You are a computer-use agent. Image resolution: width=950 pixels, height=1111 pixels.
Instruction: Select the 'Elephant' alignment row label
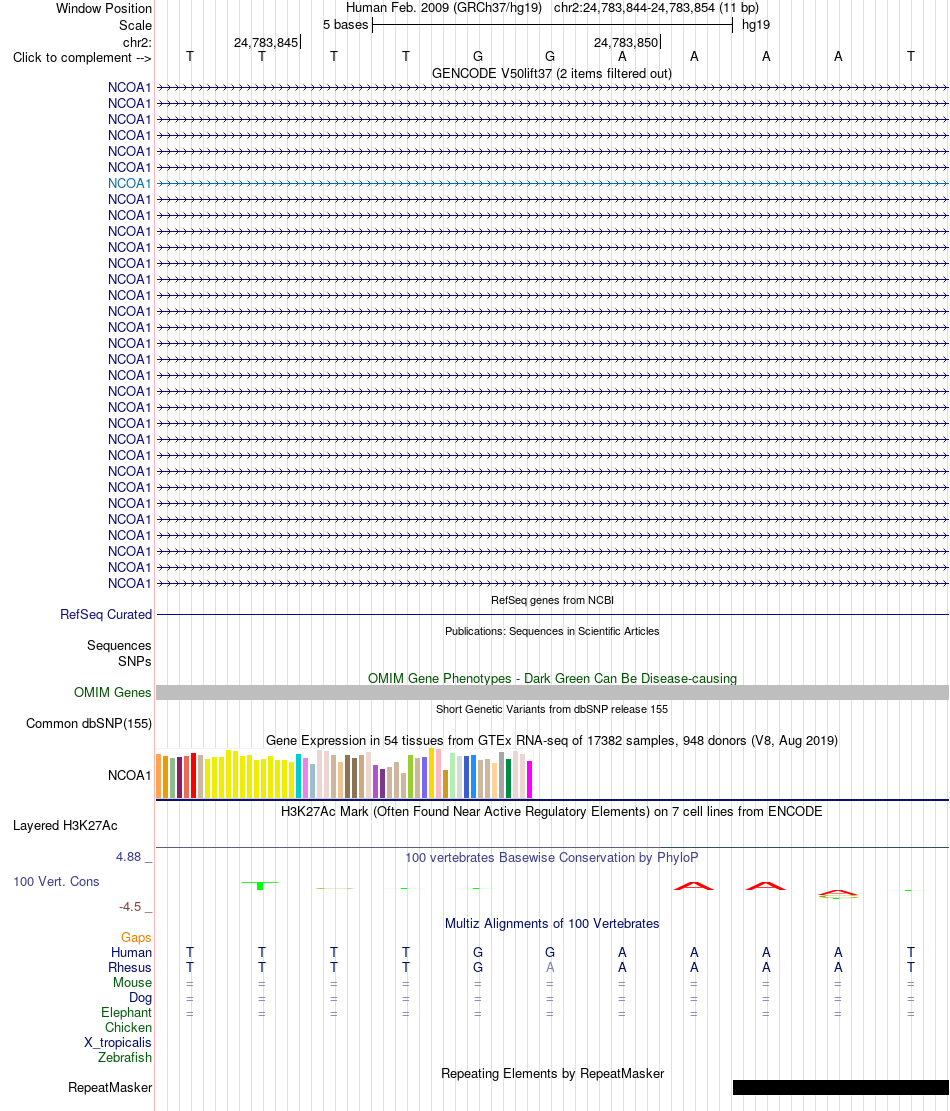point(126,1013)
